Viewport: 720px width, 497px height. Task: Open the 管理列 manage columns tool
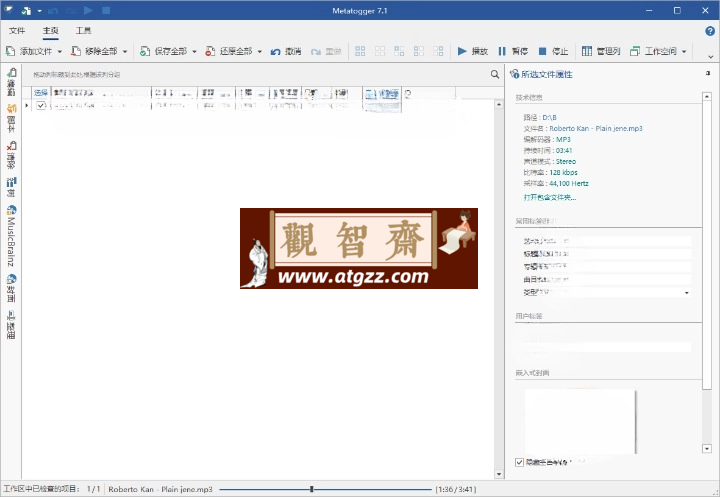click(601, 51)
